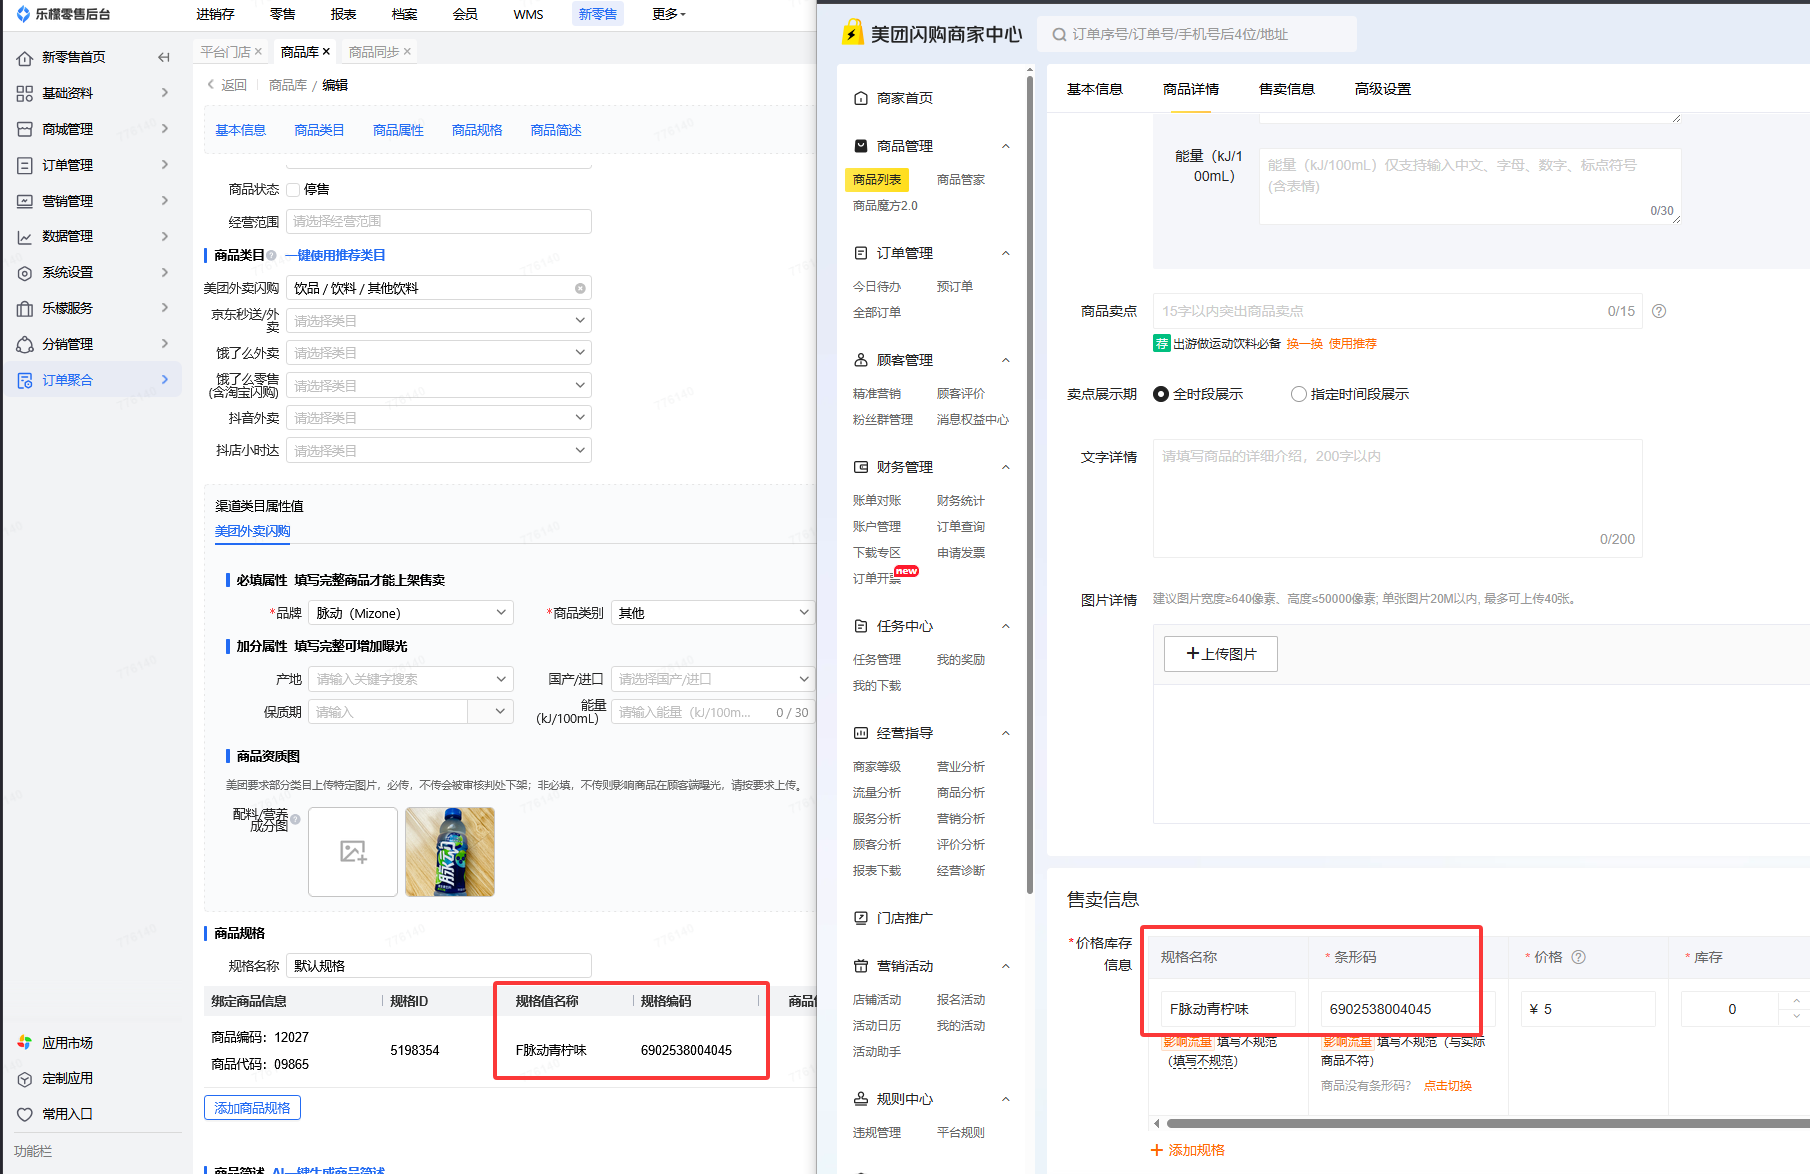
Task: Click the 美团闪购 logo icon
Action: pyautogui.click(x=852, y=33)
